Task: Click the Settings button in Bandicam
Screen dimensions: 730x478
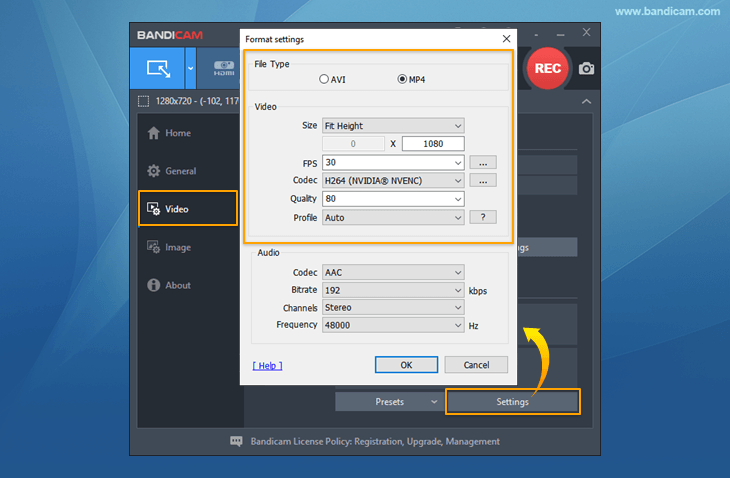Action: pyautogui.click(x=513, y=402)
